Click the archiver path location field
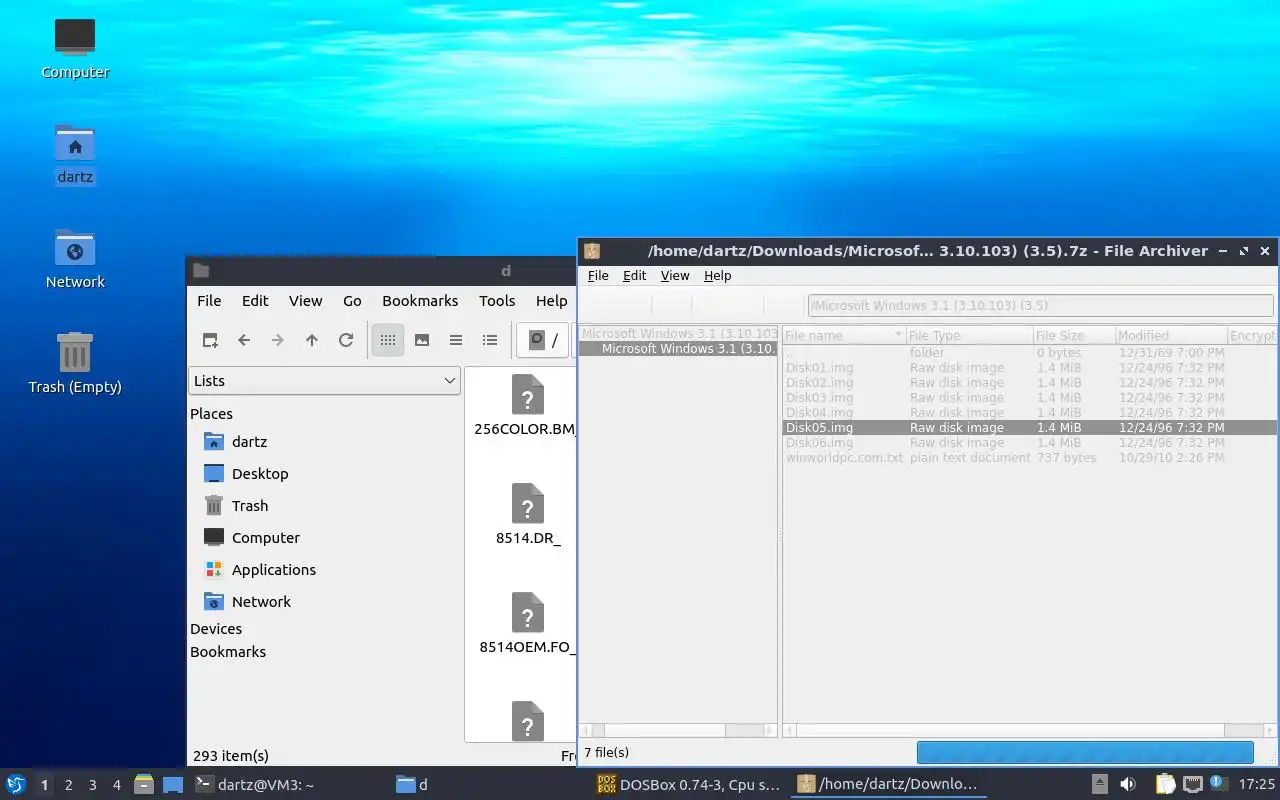1280x800 pixels. tap(1040, 306)
